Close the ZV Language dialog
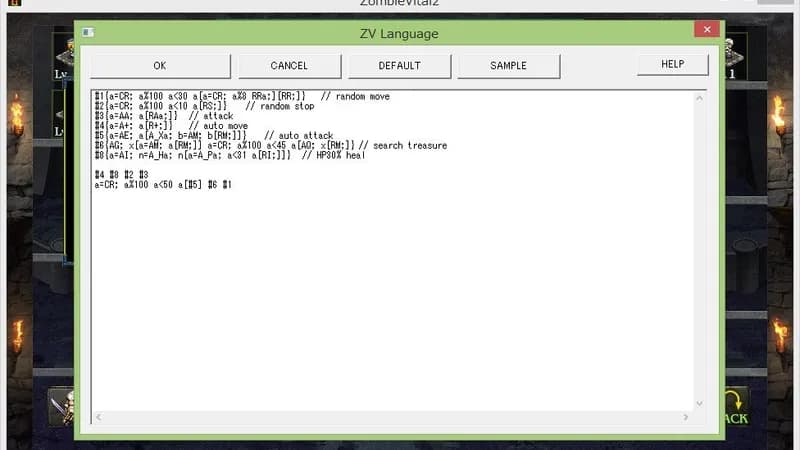The width and height of the screenshot is (800, 450). click(707, 29)
